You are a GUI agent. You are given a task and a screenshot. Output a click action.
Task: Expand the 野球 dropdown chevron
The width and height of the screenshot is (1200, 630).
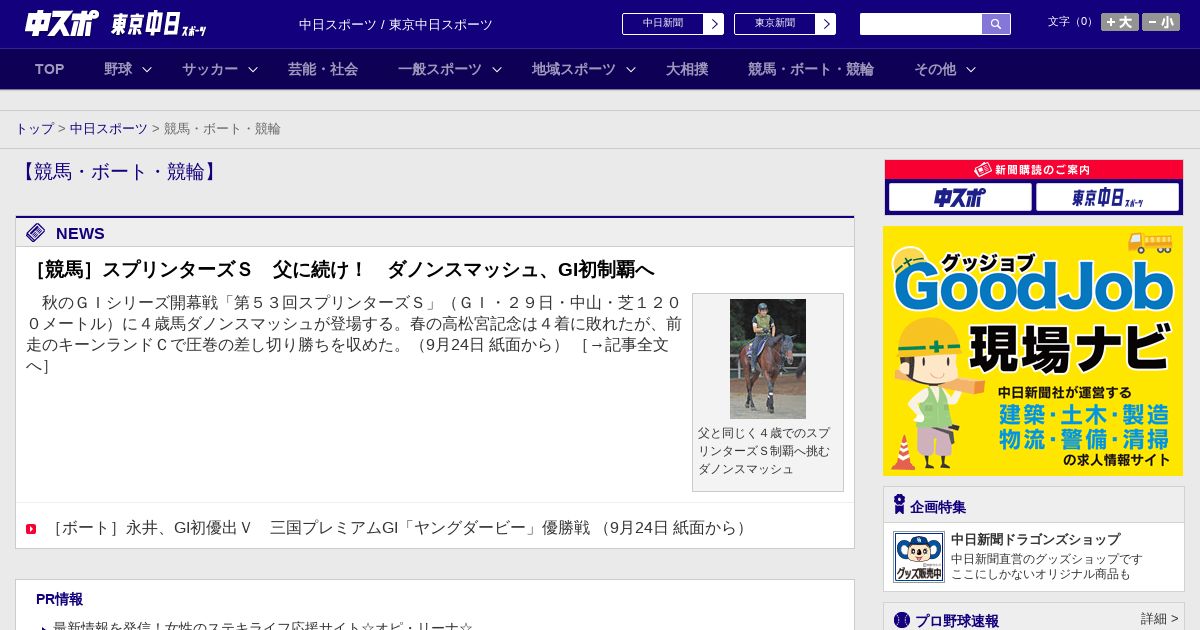click(147, 69)
